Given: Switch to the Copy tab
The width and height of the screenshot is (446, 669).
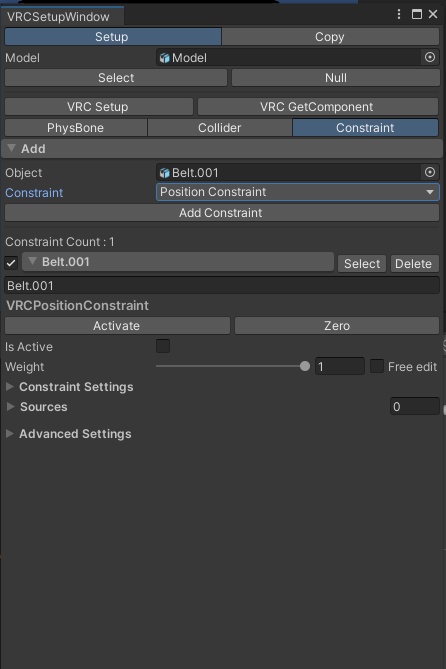Looking at the screenshot, I should pyautogui.click(x=330, y=37).
